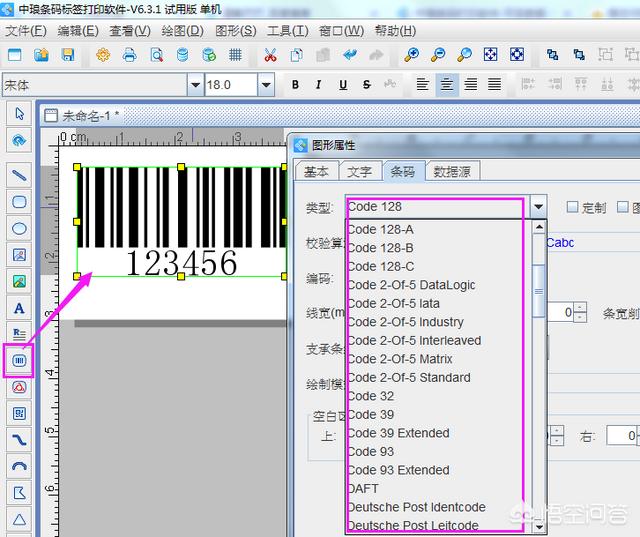Viewport: 640px width, 537px height.
Task: Click the Cut scissors icon
Action: coord(270,54)
